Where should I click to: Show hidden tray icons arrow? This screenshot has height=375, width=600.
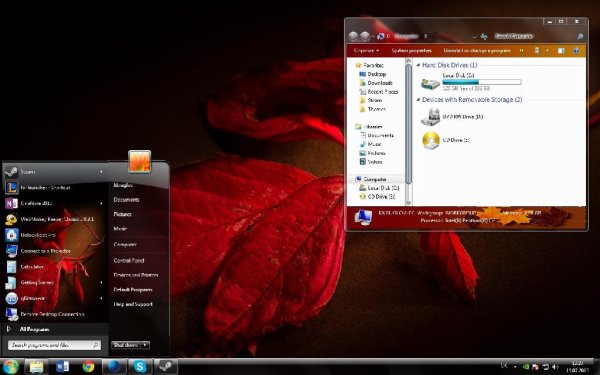[x=515, y=367]
